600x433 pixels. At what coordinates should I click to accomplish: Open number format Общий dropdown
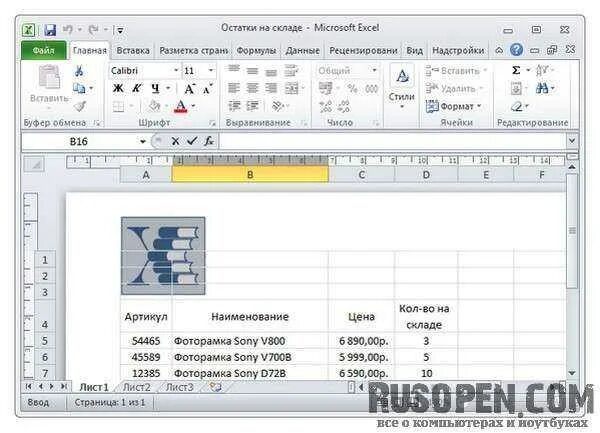[x=374, y=70]
